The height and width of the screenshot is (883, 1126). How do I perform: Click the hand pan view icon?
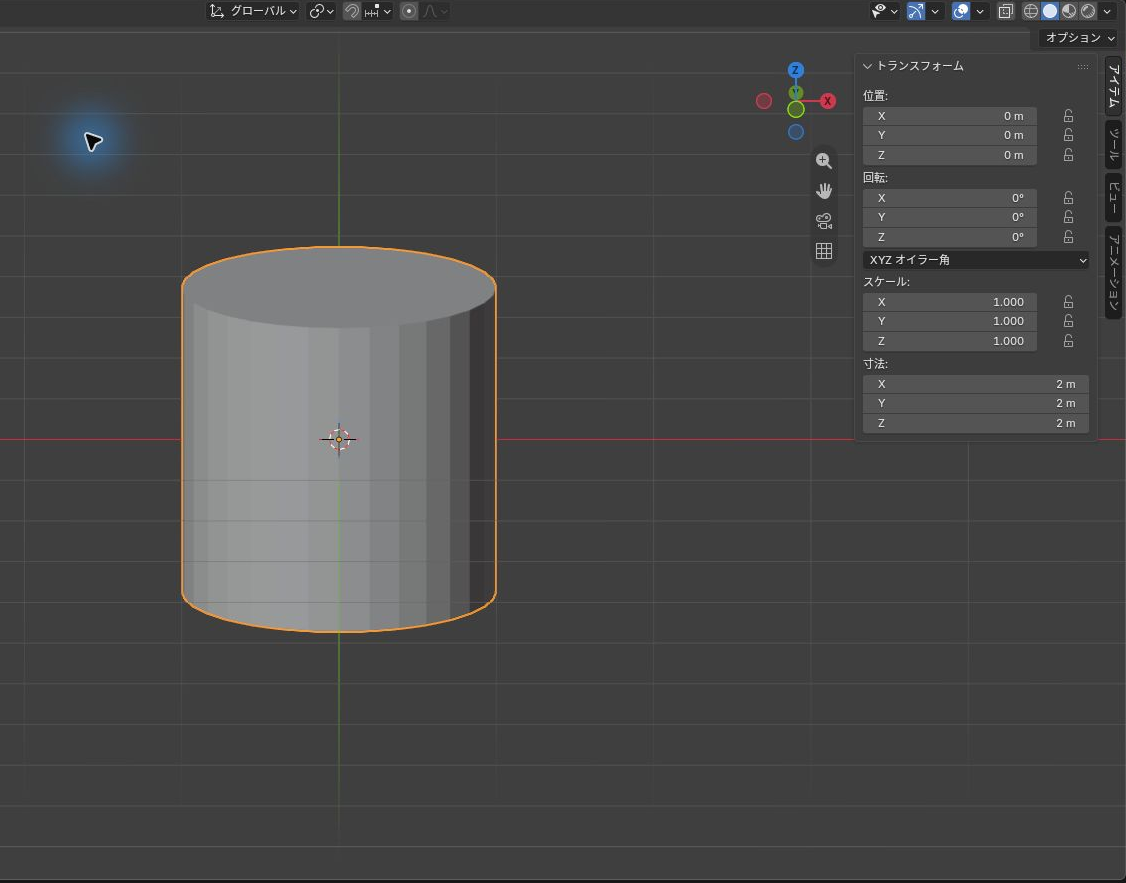(824, 191)
